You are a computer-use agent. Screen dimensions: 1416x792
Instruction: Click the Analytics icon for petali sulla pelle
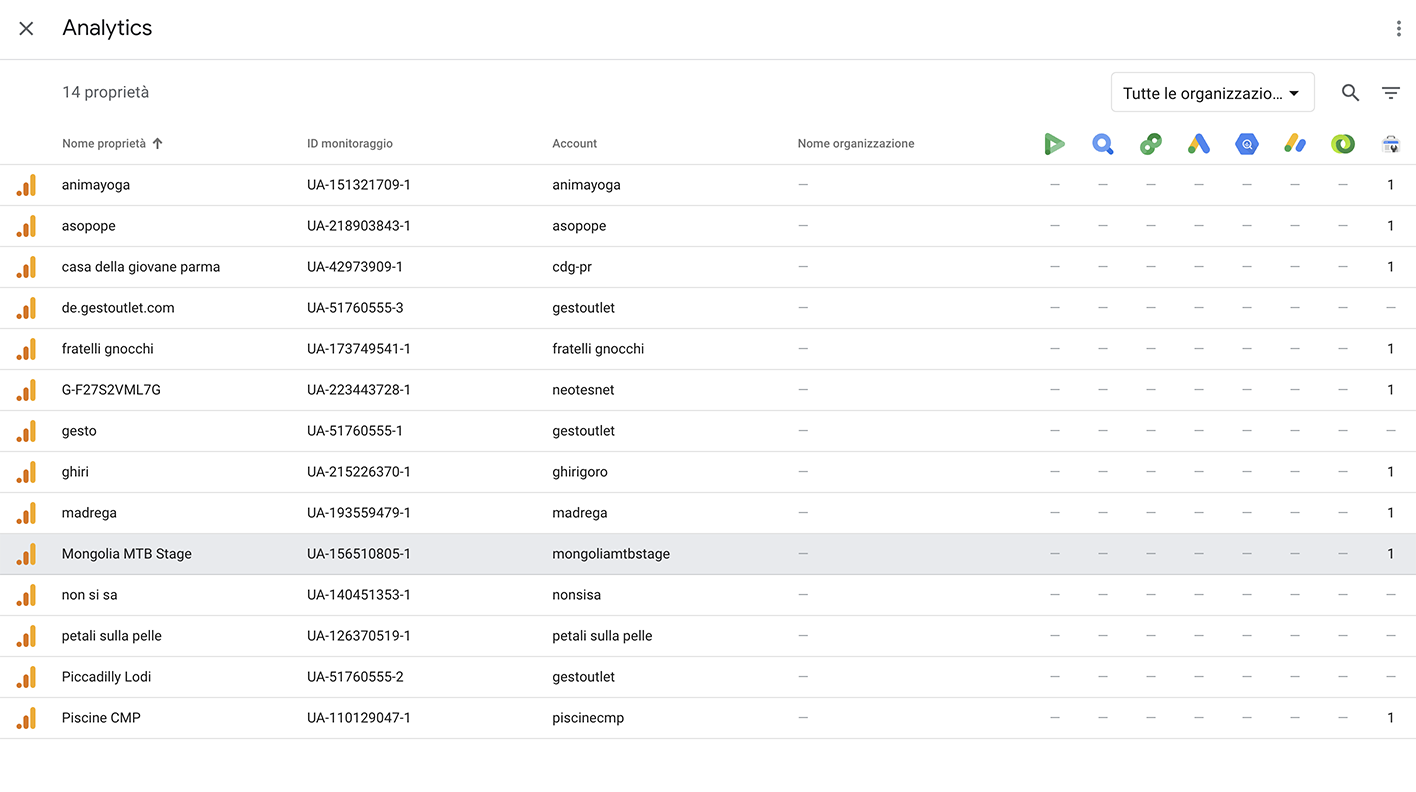[26, 636]
